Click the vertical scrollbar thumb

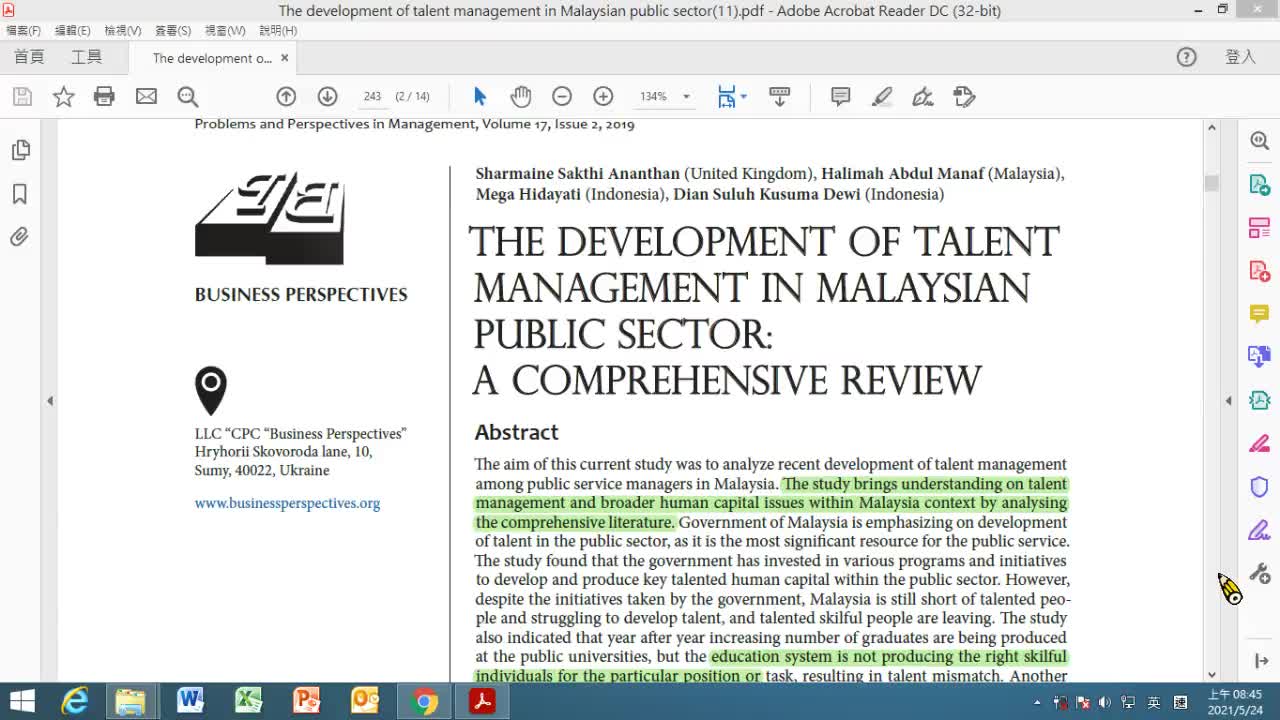1212,183
